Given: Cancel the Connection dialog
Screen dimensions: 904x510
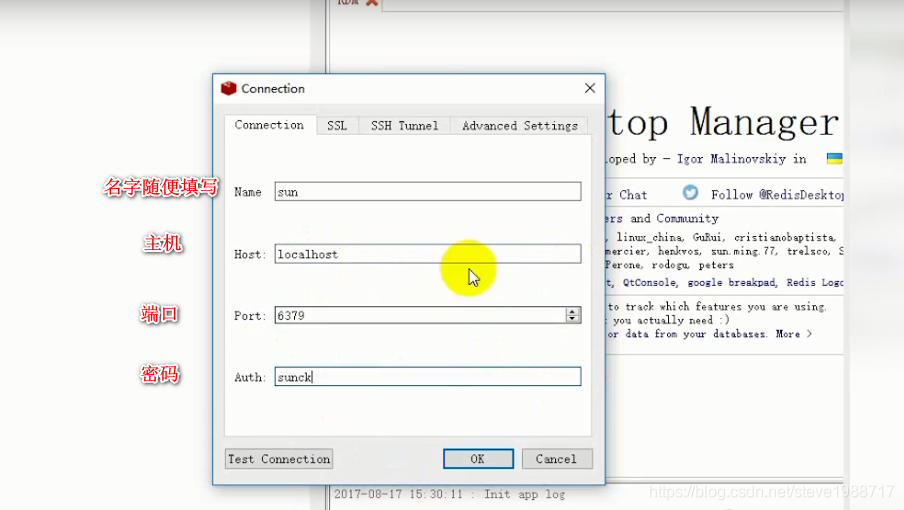Looking at the screenshot, I should pyautogui.click(x=557, y=459).
